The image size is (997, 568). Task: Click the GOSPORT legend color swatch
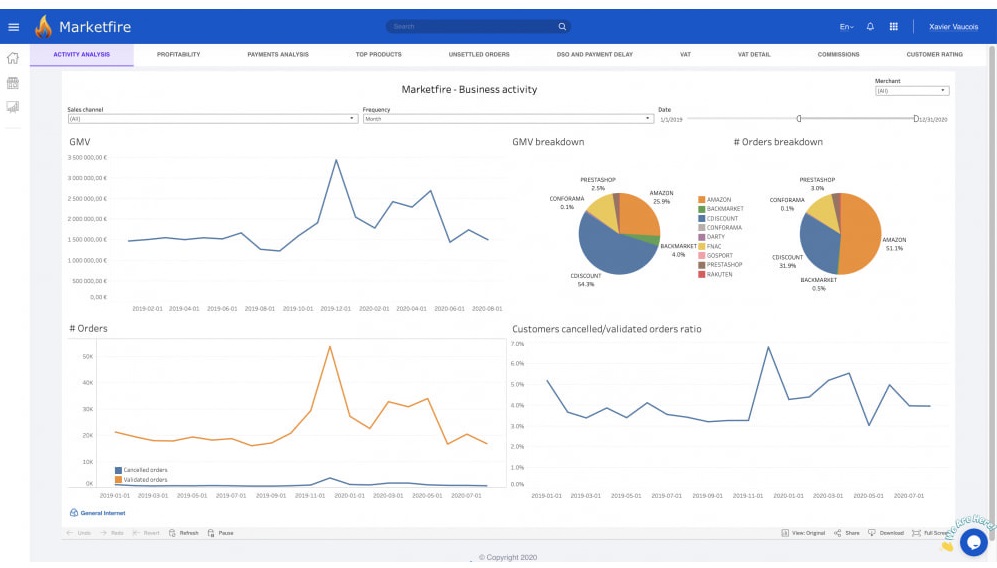point(701,256)
